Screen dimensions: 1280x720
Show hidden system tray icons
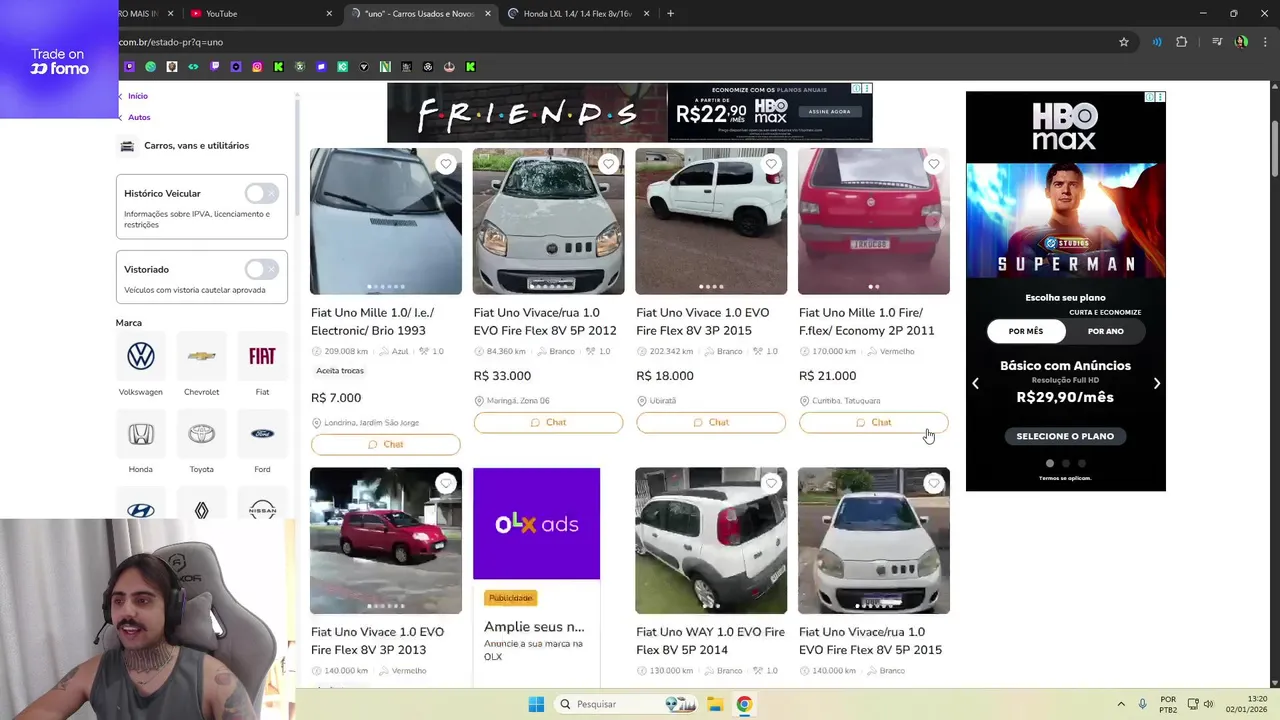click(x=1120, y=704)
